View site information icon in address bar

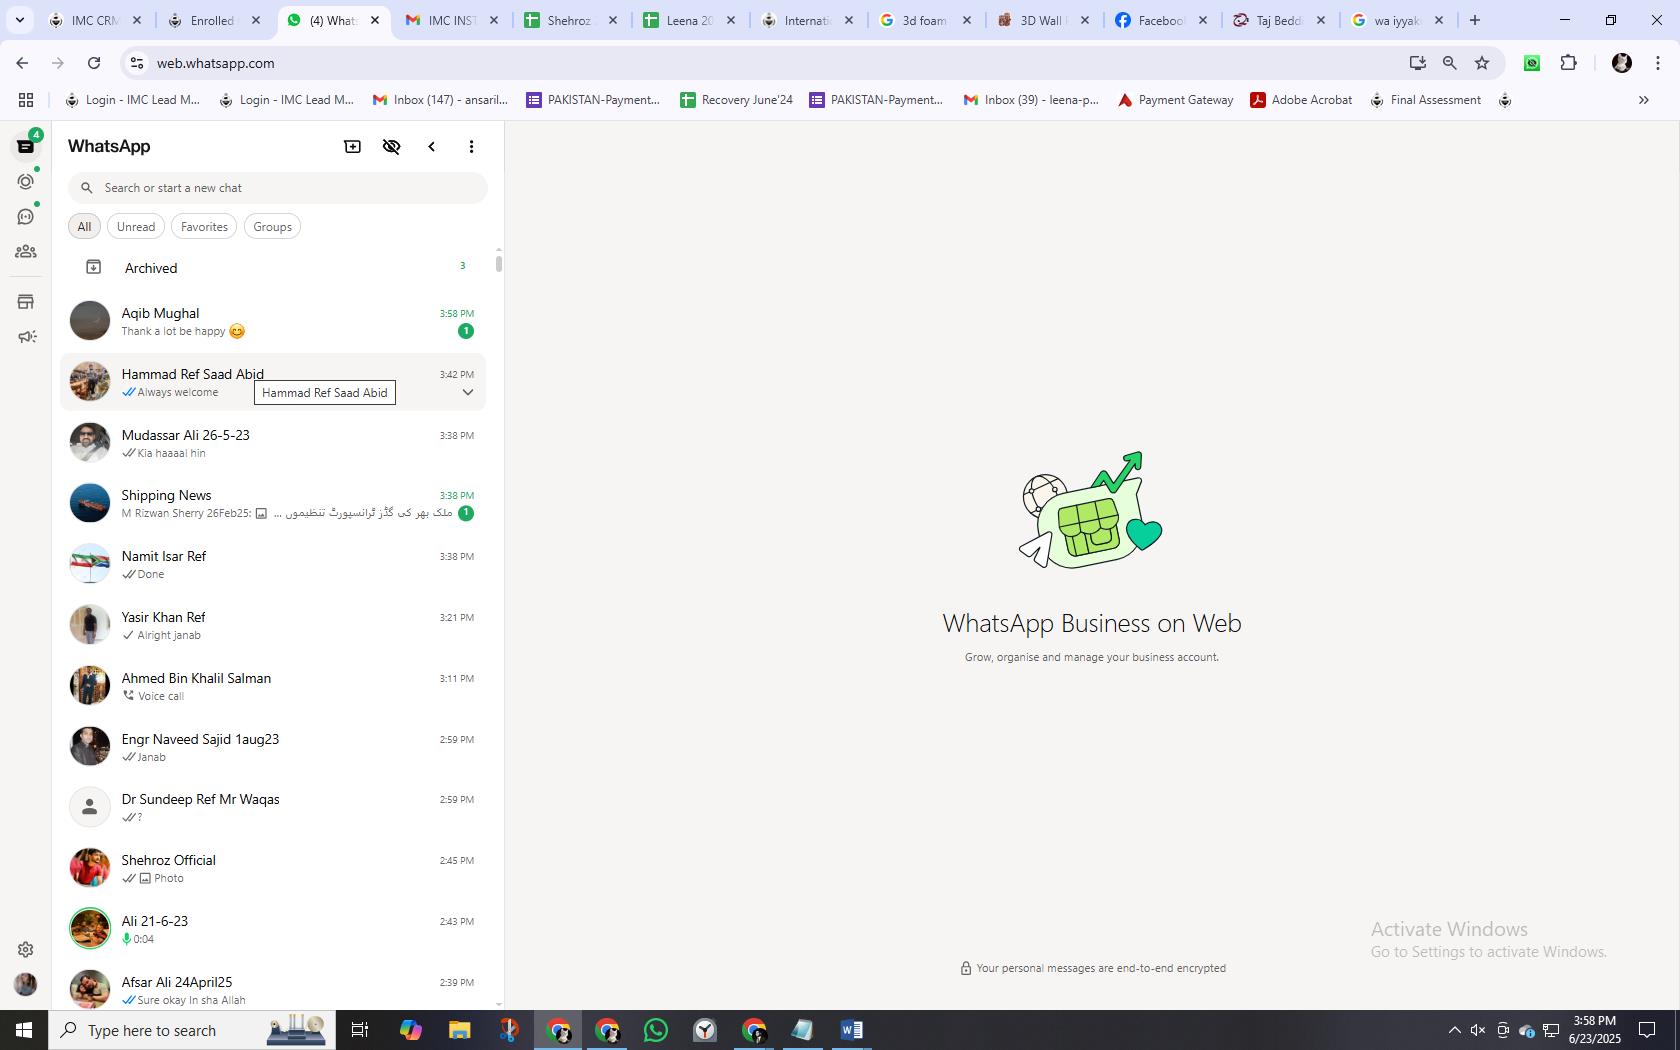click(137, 63)
